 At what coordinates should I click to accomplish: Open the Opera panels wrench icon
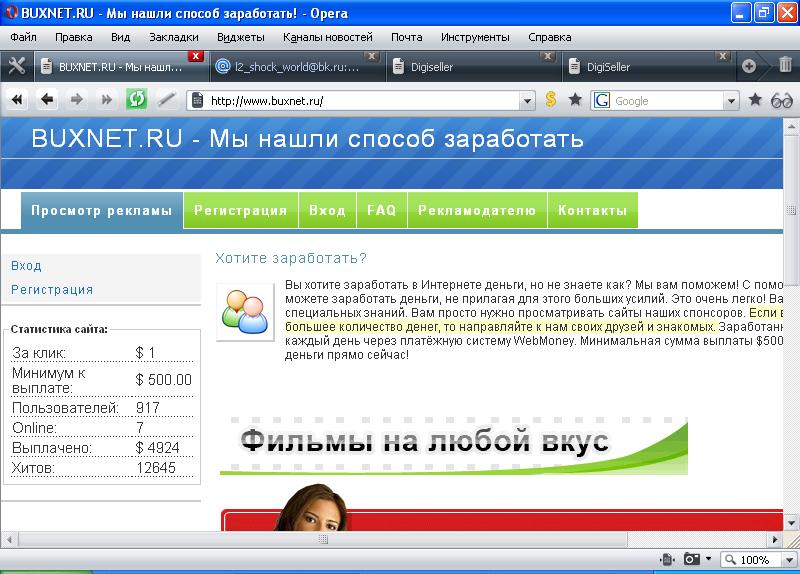[17, 66]
